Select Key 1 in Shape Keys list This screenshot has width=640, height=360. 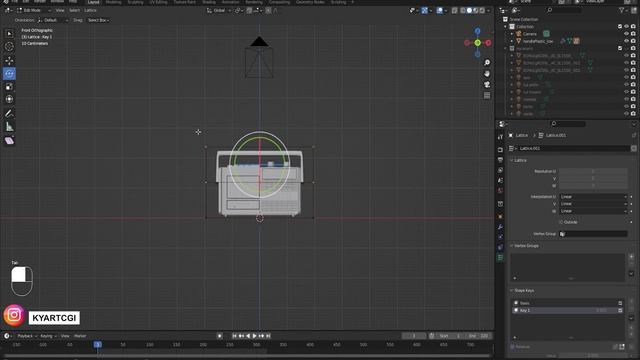pos(567,311)
